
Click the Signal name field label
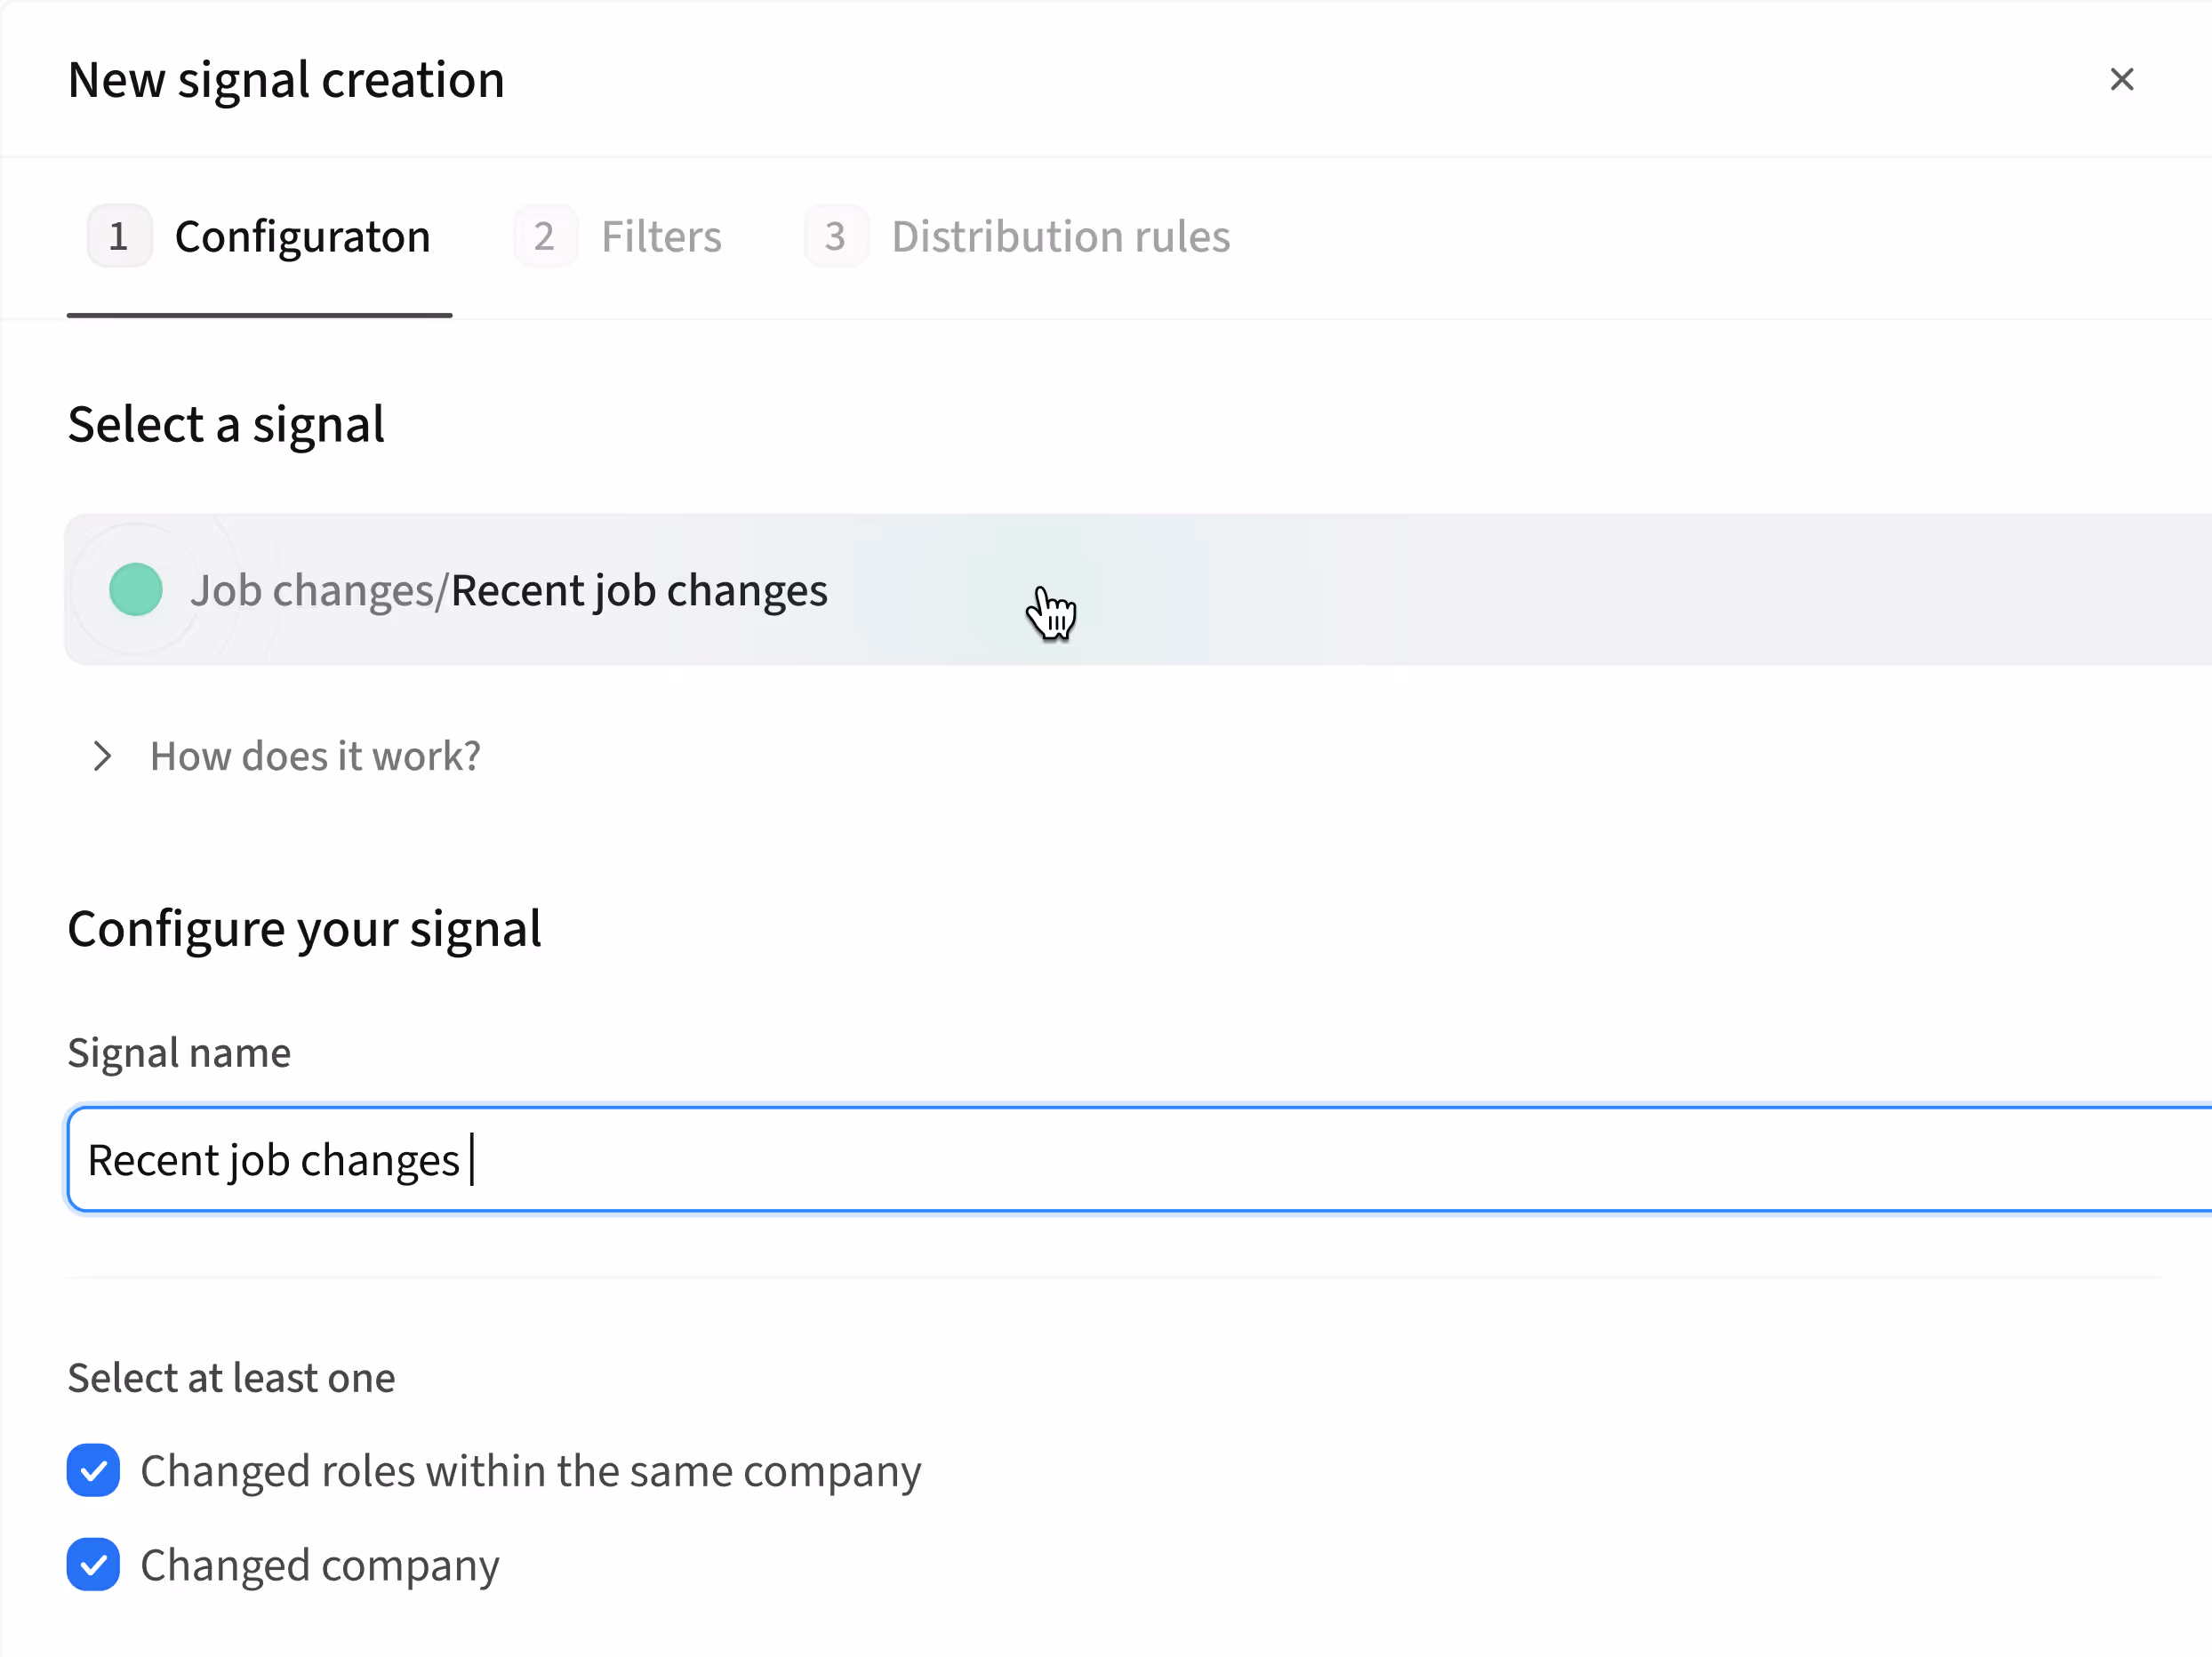point(179,1052)
